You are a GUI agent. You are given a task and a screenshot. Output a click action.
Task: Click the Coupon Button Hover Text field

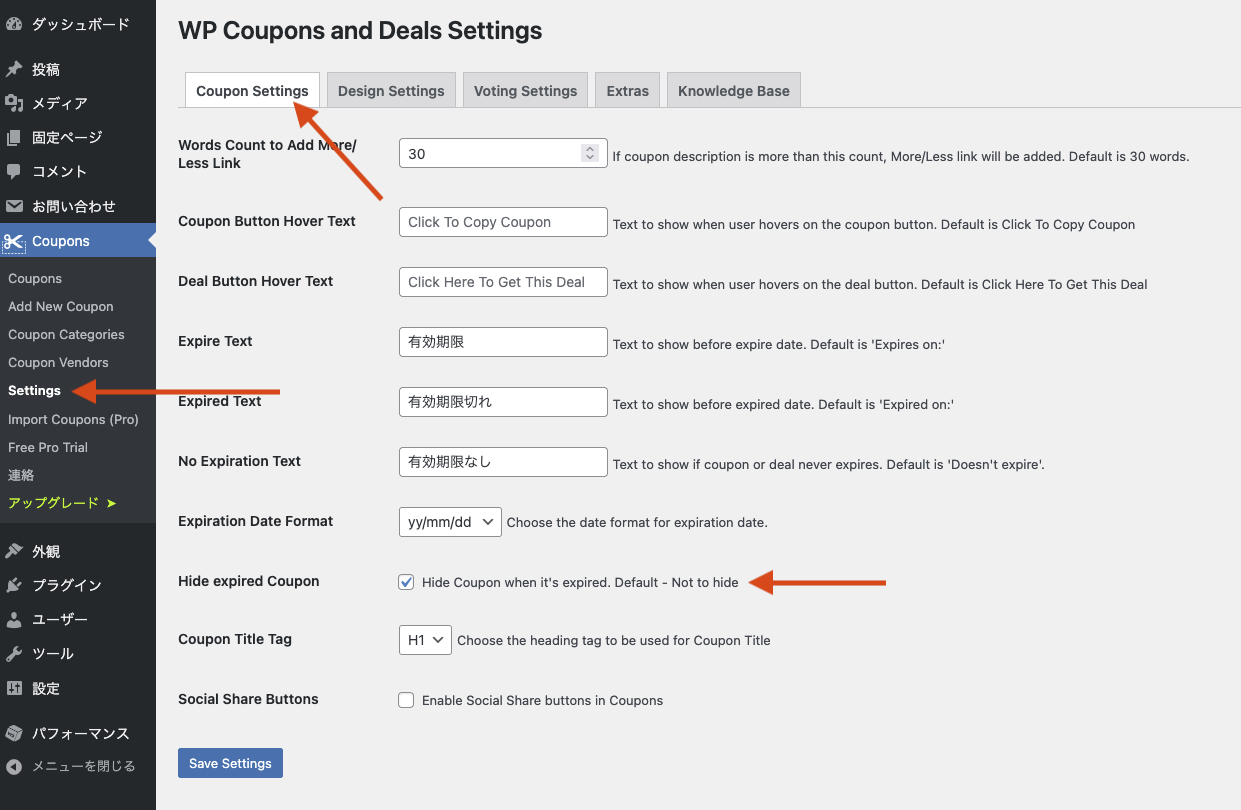point(503,222)
